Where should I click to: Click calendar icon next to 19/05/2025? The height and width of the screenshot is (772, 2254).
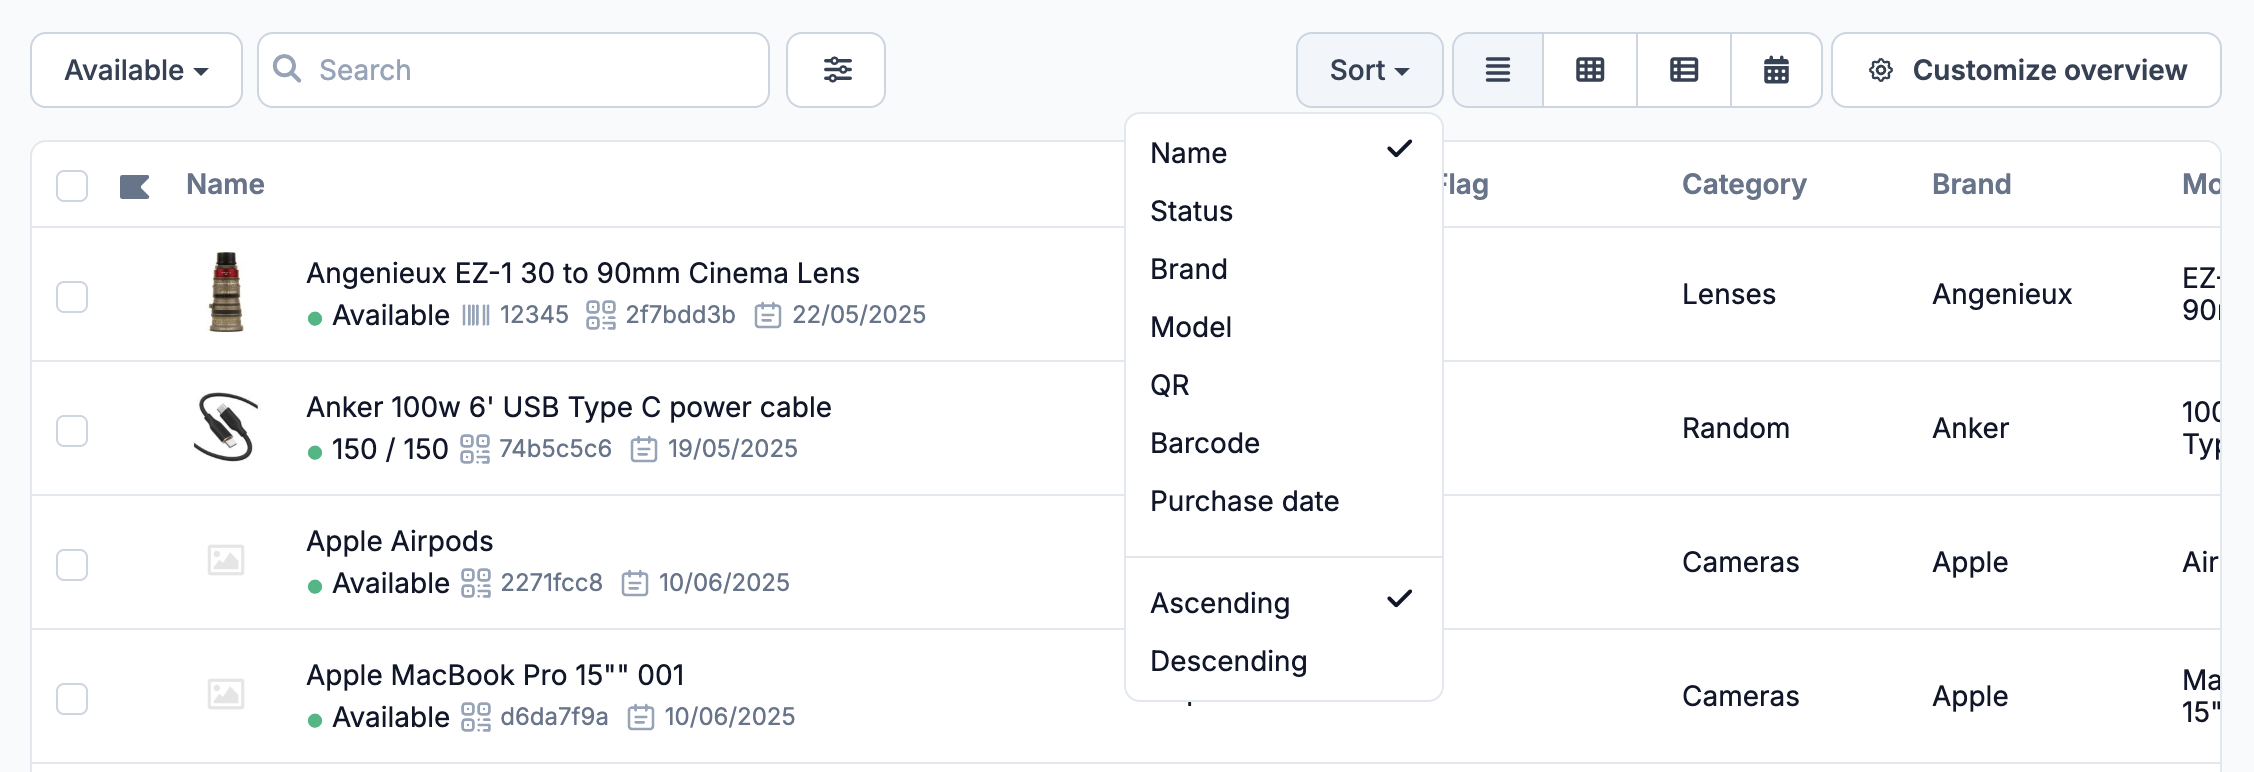tap(643, 450)
